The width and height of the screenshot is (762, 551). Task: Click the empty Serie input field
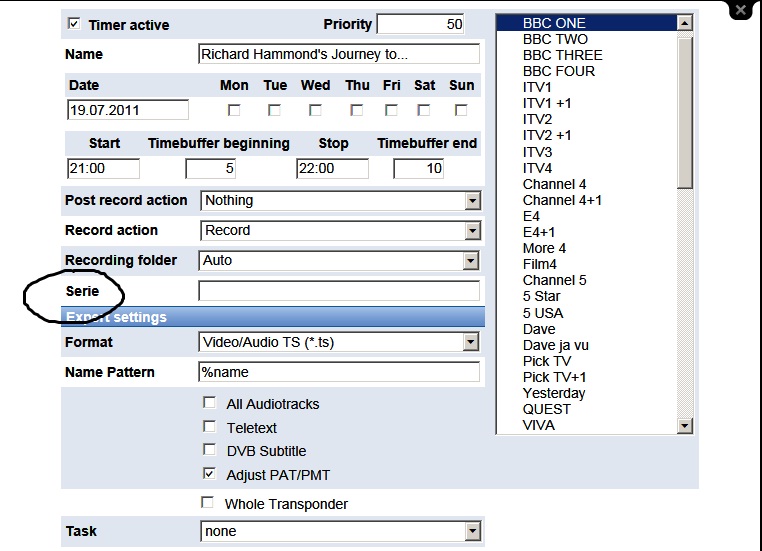(x=339, y=291)
